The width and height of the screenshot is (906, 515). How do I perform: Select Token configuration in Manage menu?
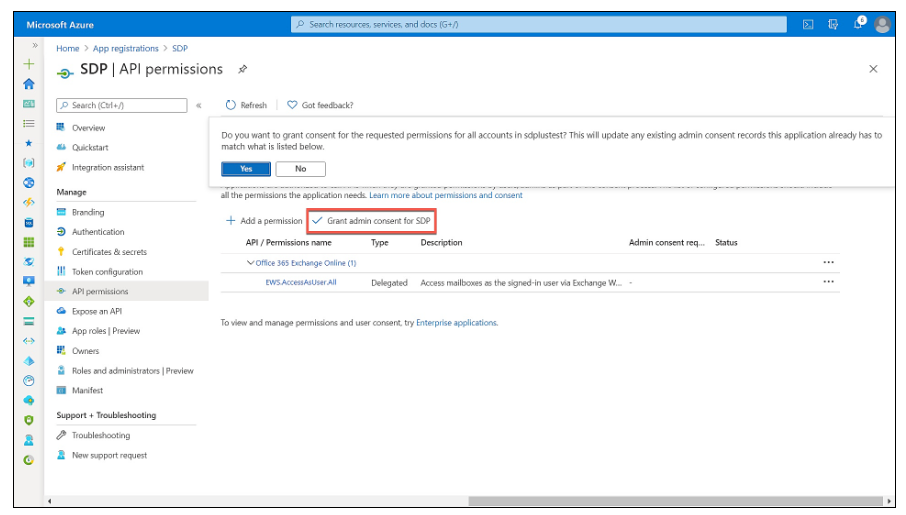pos(106,272)
